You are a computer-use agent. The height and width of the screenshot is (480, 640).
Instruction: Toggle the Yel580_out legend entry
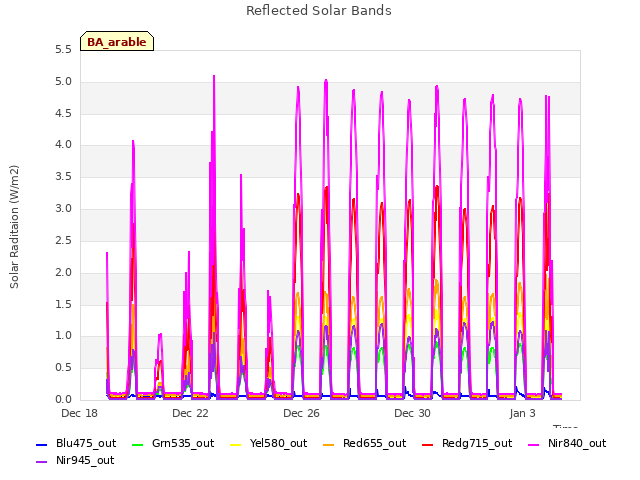point(269,444)
